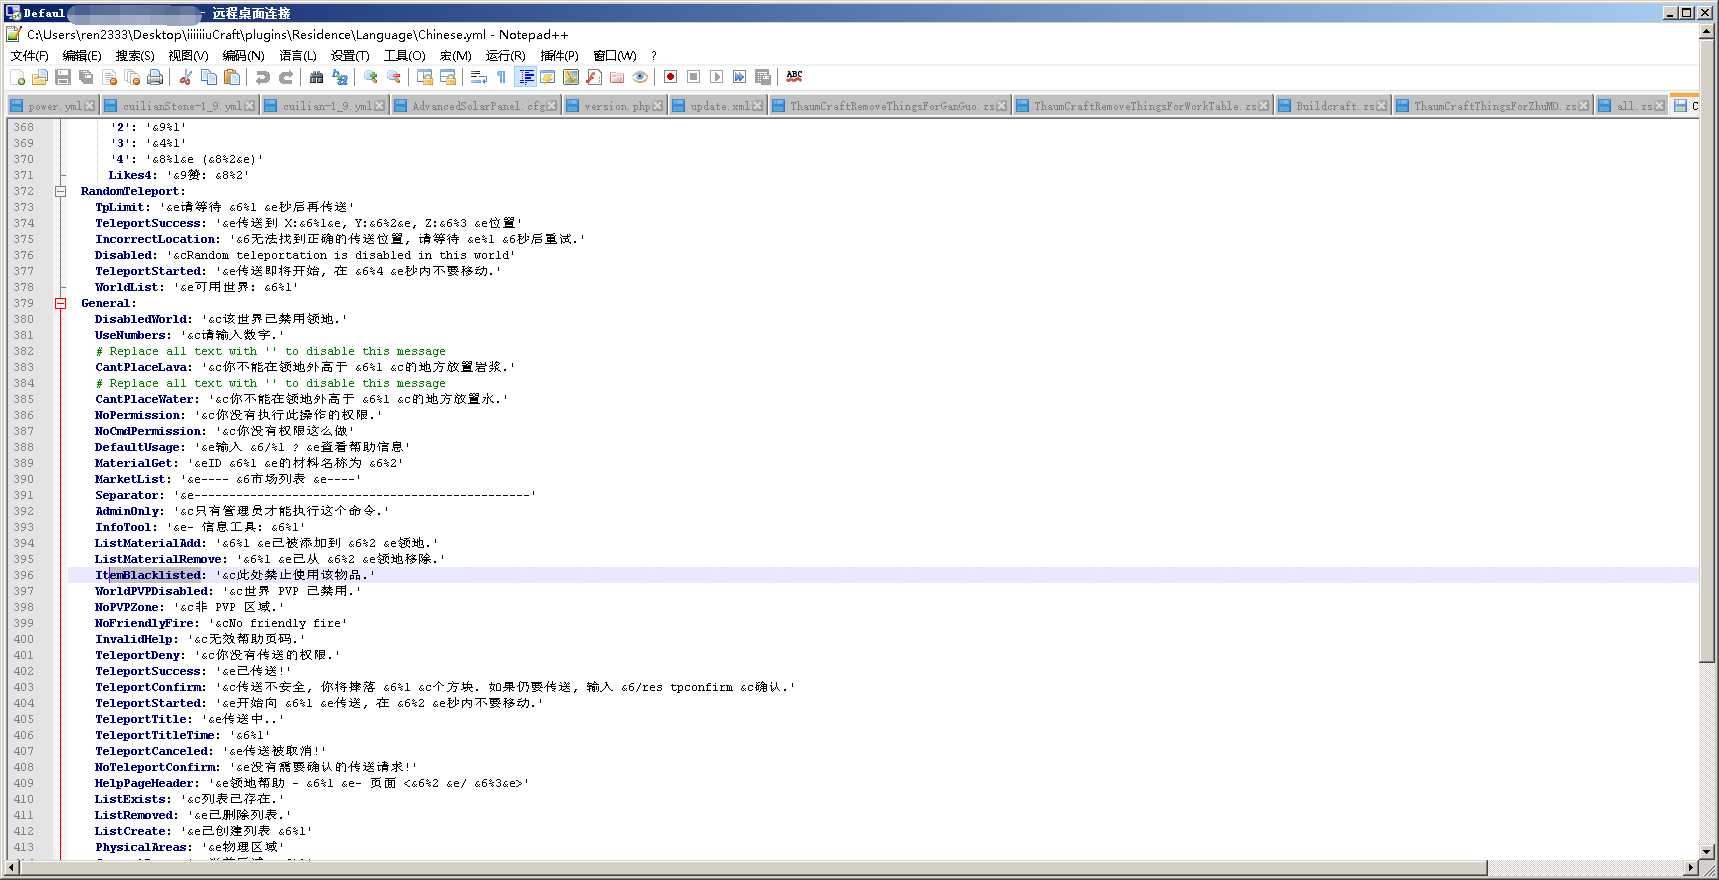Toggle synchronized horizontal scrolling
The width and height of the screenshot is (1719, 880).
tap(448, 77)
